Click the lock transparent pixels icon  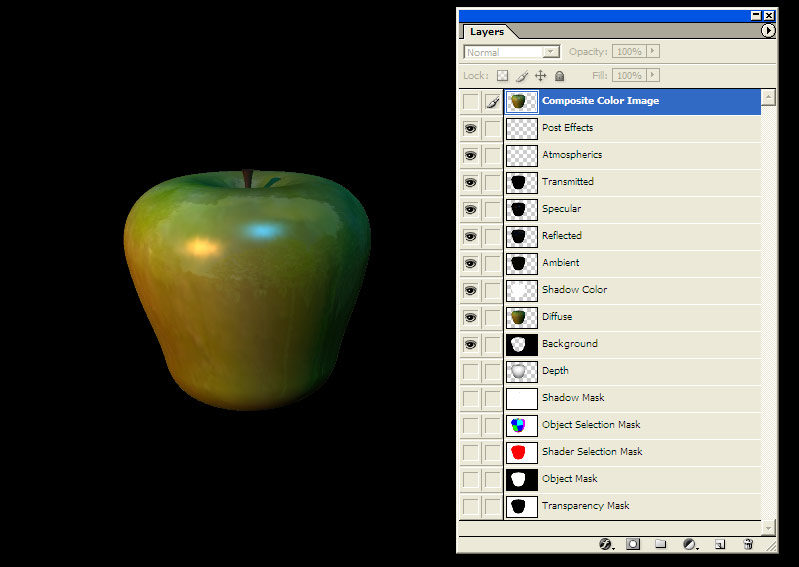(x=503, y=76)
